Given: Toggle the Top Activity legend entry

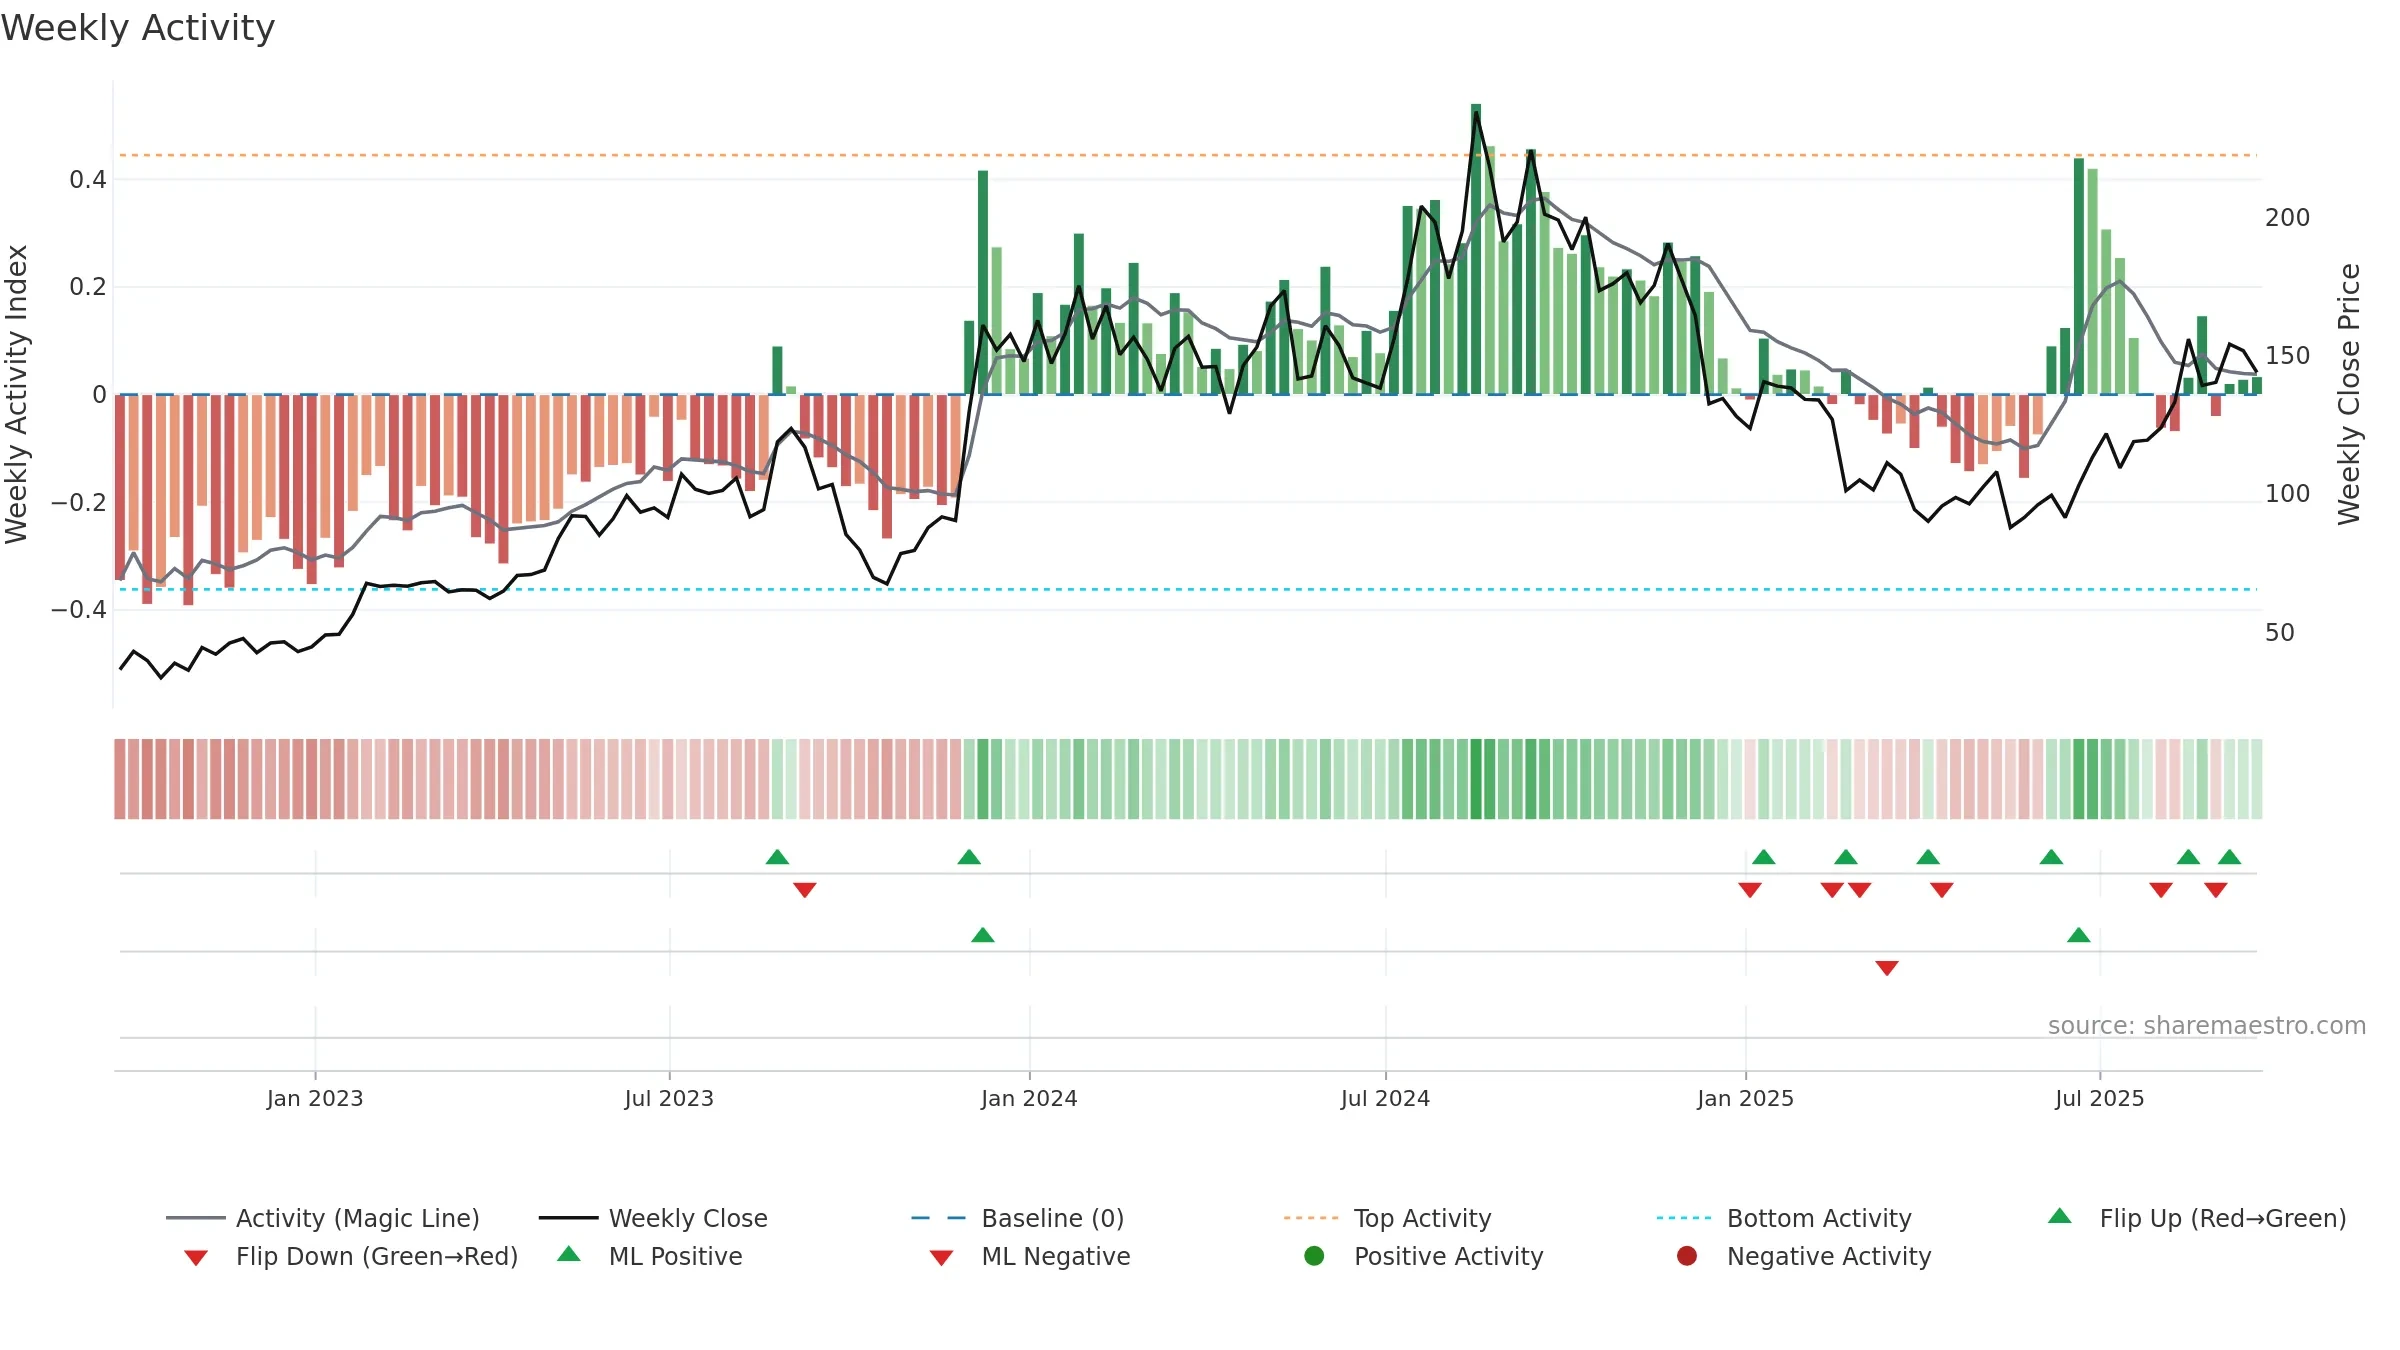Looking at the screenshot, I should click(x=1387, y=1218).
